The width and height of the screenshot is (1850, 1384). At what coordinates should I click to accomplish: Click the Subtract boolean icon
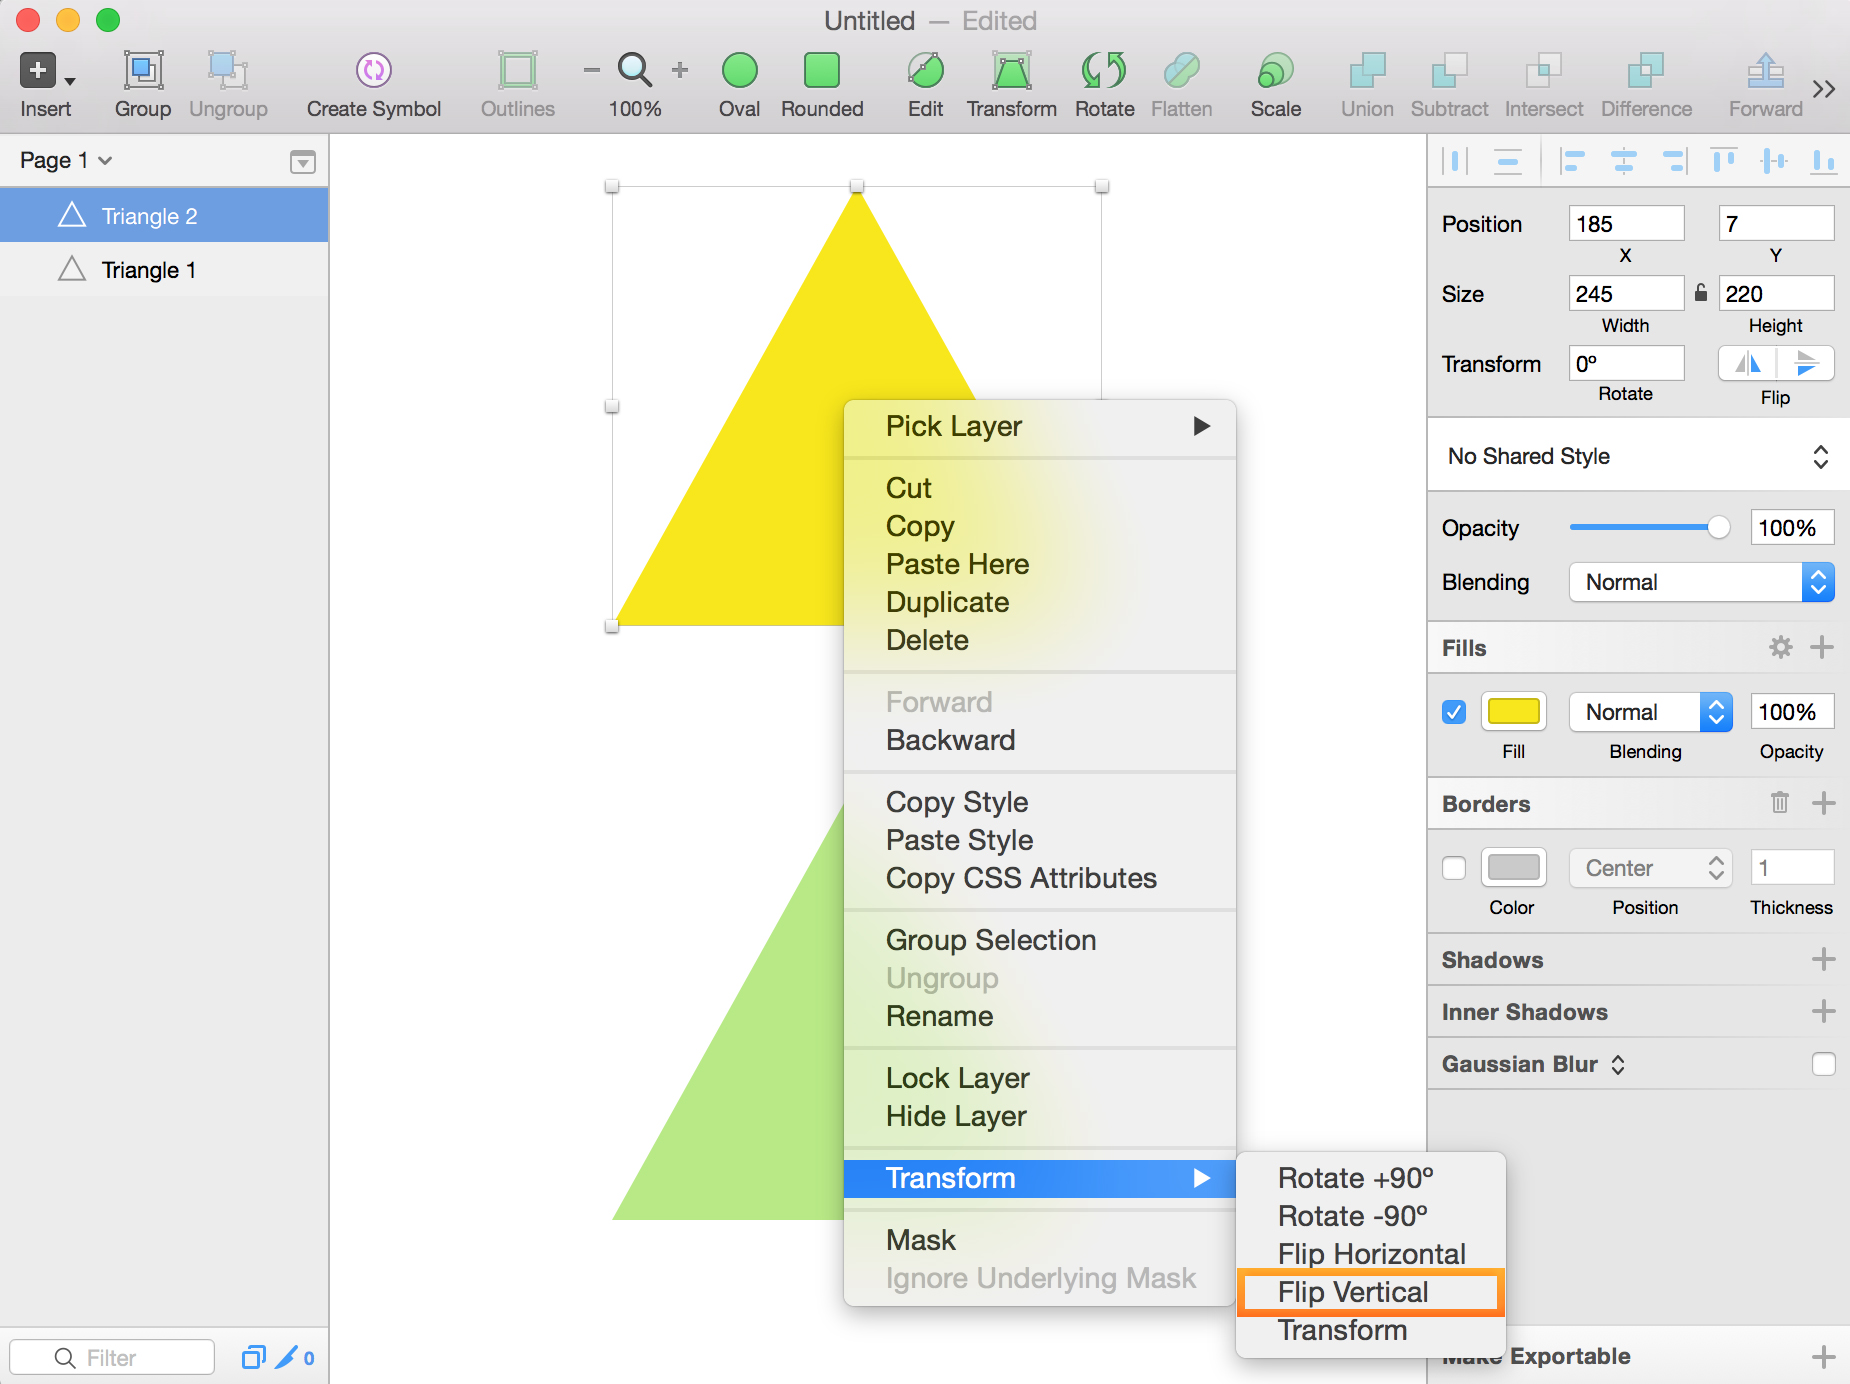(1449, 71)
